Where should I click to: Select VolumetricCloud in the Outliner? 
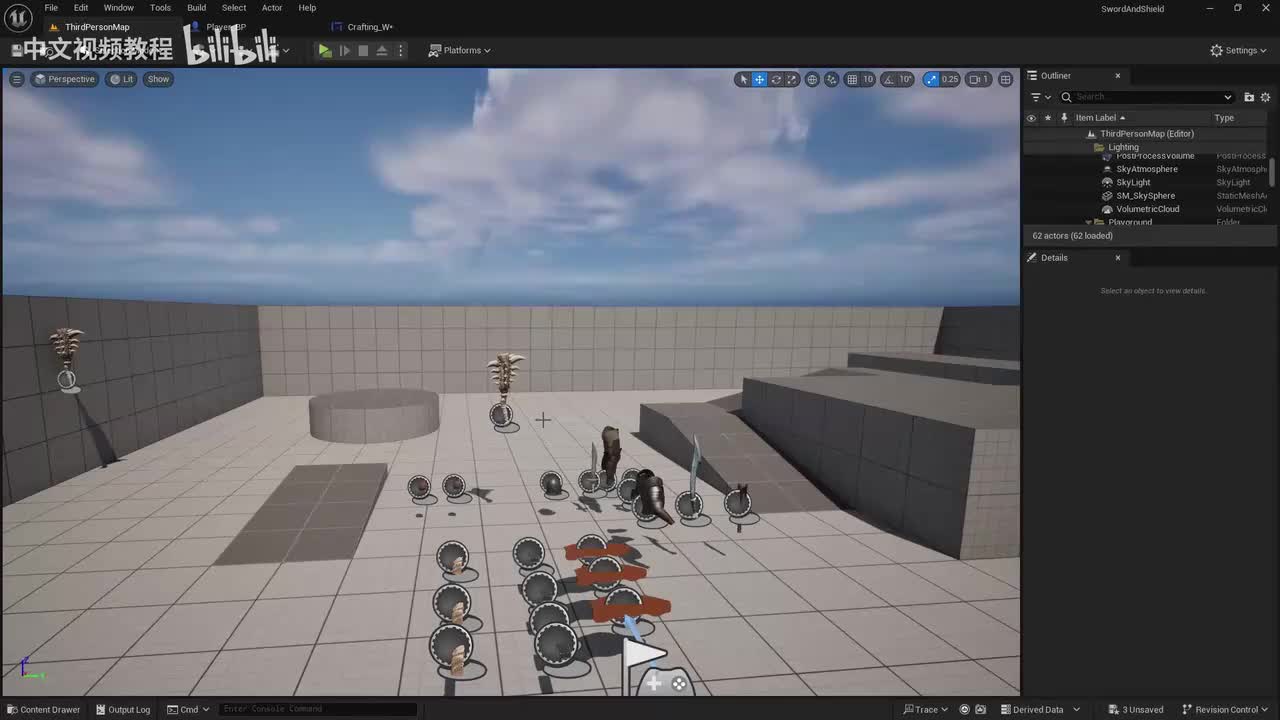1146,209
